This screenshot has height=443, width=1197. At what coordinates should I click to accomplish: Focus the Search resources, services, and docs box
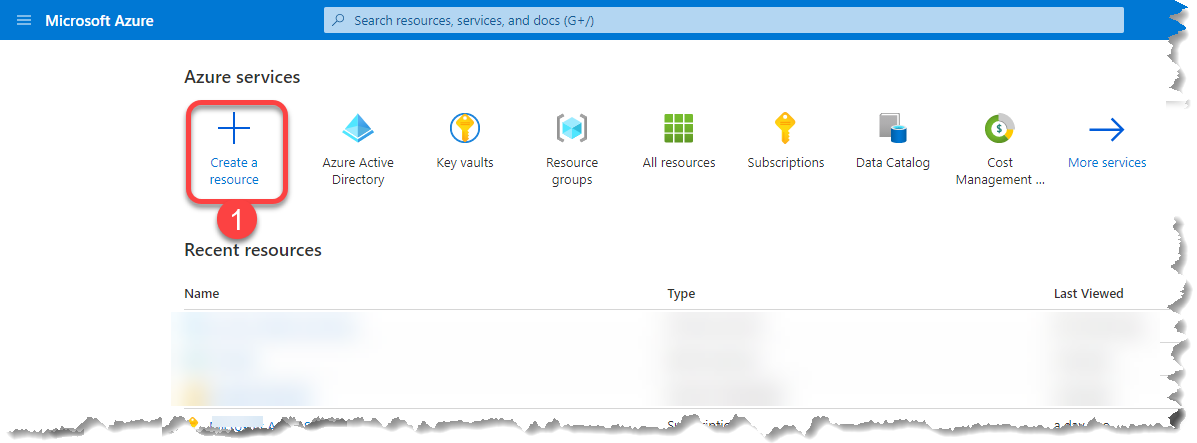click(x=724, y=21)
